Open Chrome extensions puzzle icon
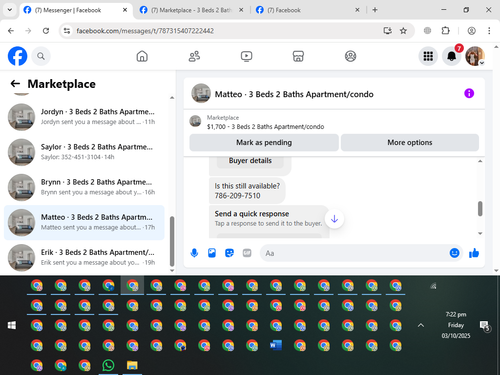 click(445, 31)
